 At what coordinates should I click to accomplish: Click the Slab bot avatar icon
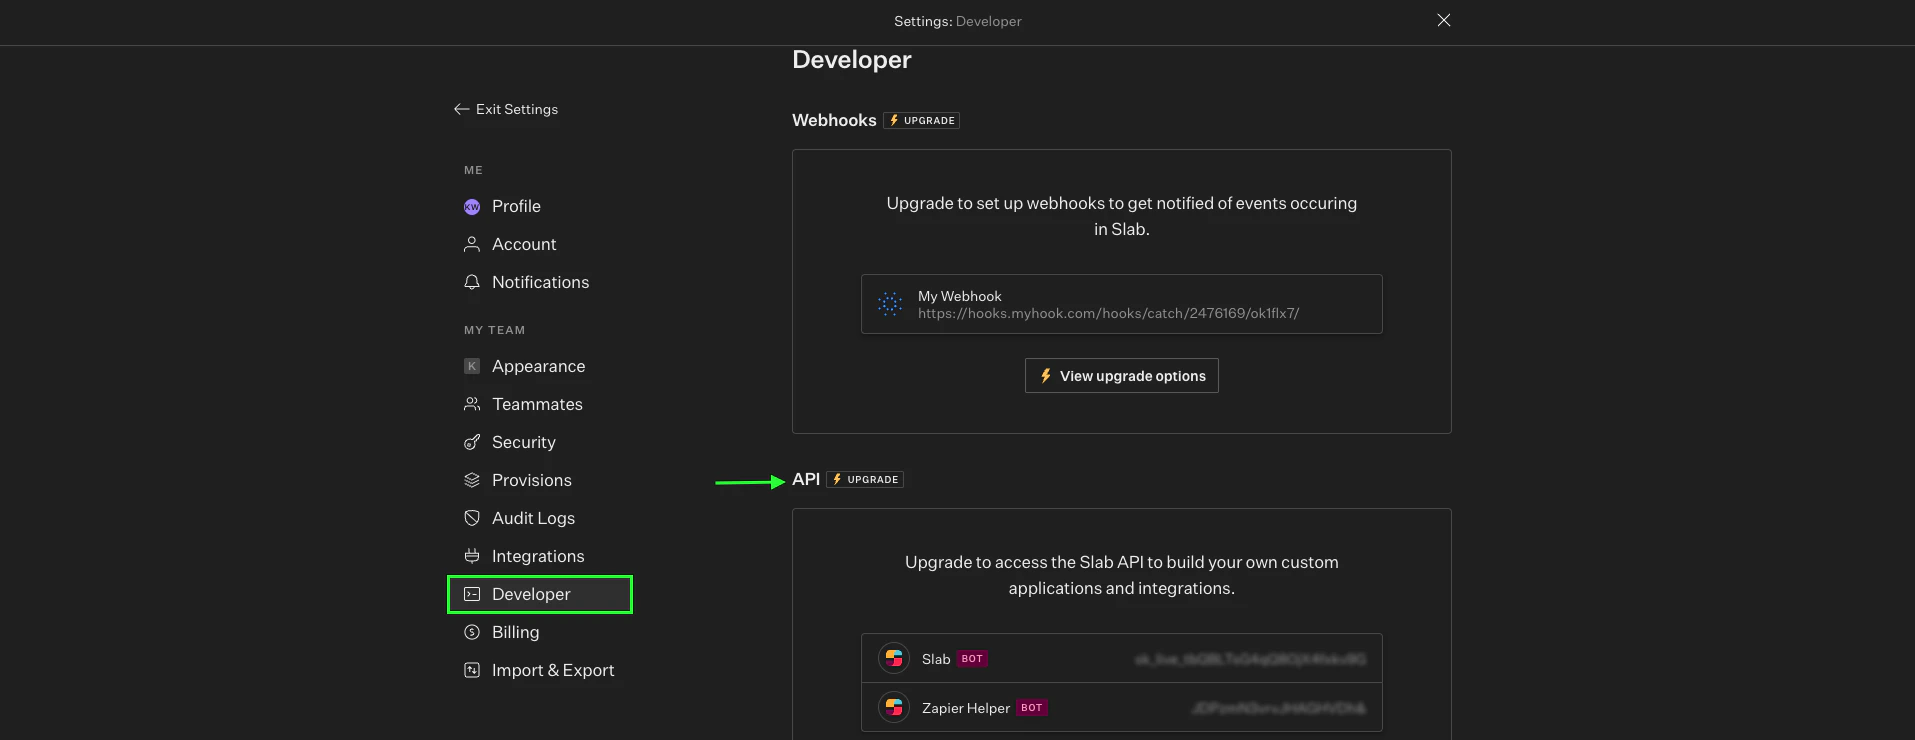(x=894, y=658)
